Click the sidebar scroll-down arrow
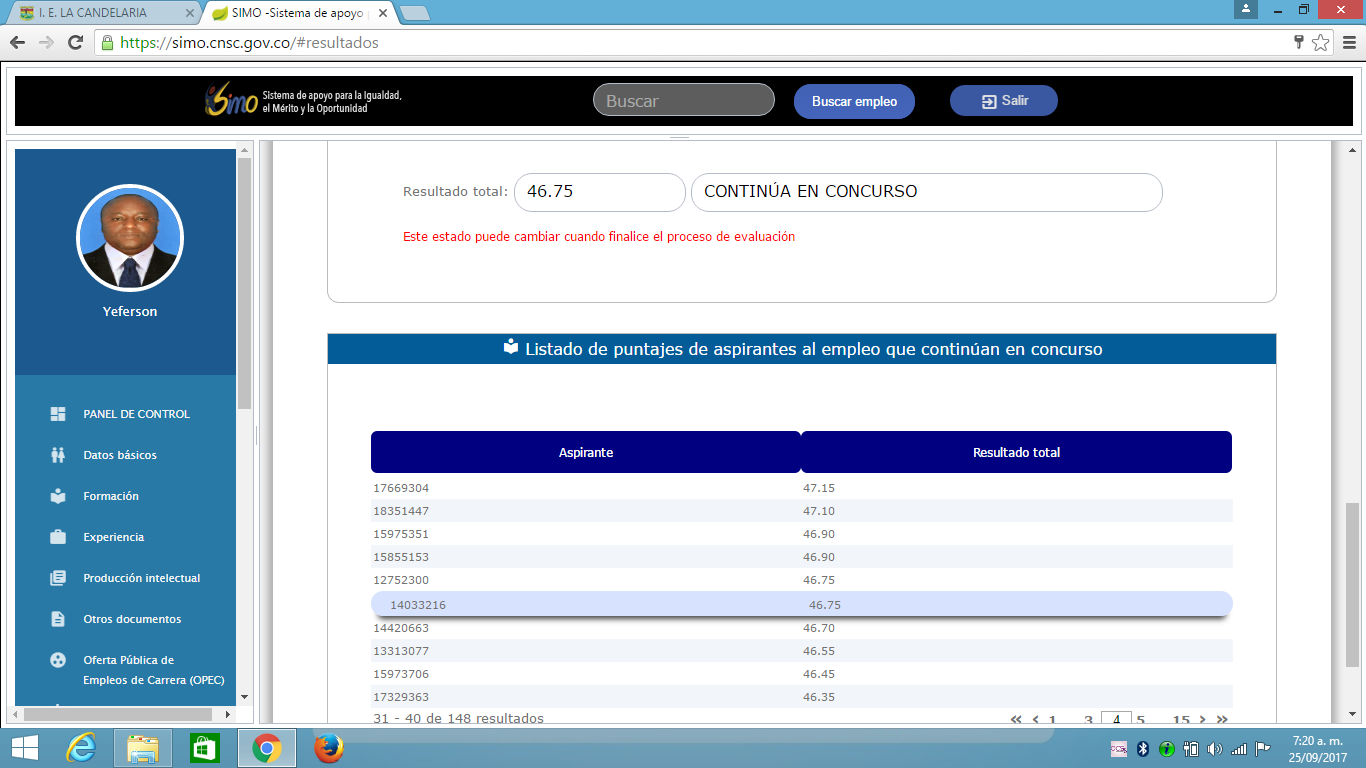The height and width of the screenshot is (768, 1366). (244, 697)
